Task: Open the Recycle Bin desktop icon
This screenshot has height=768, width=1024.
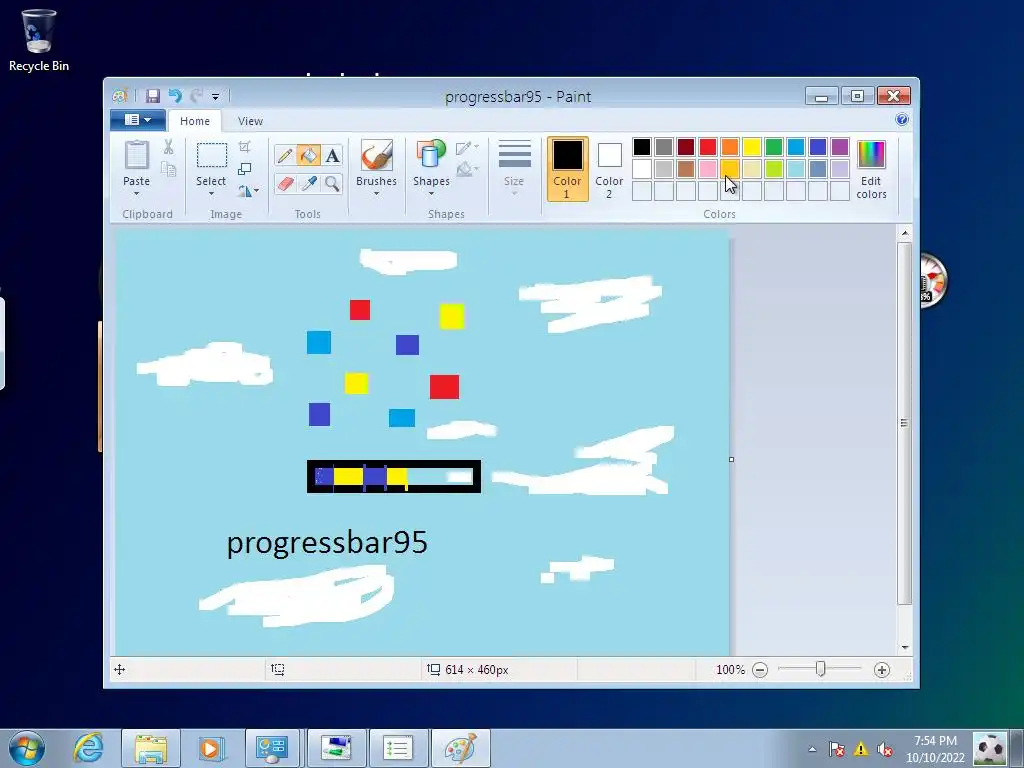Action: pyautogui.click(x=39, y=40)
